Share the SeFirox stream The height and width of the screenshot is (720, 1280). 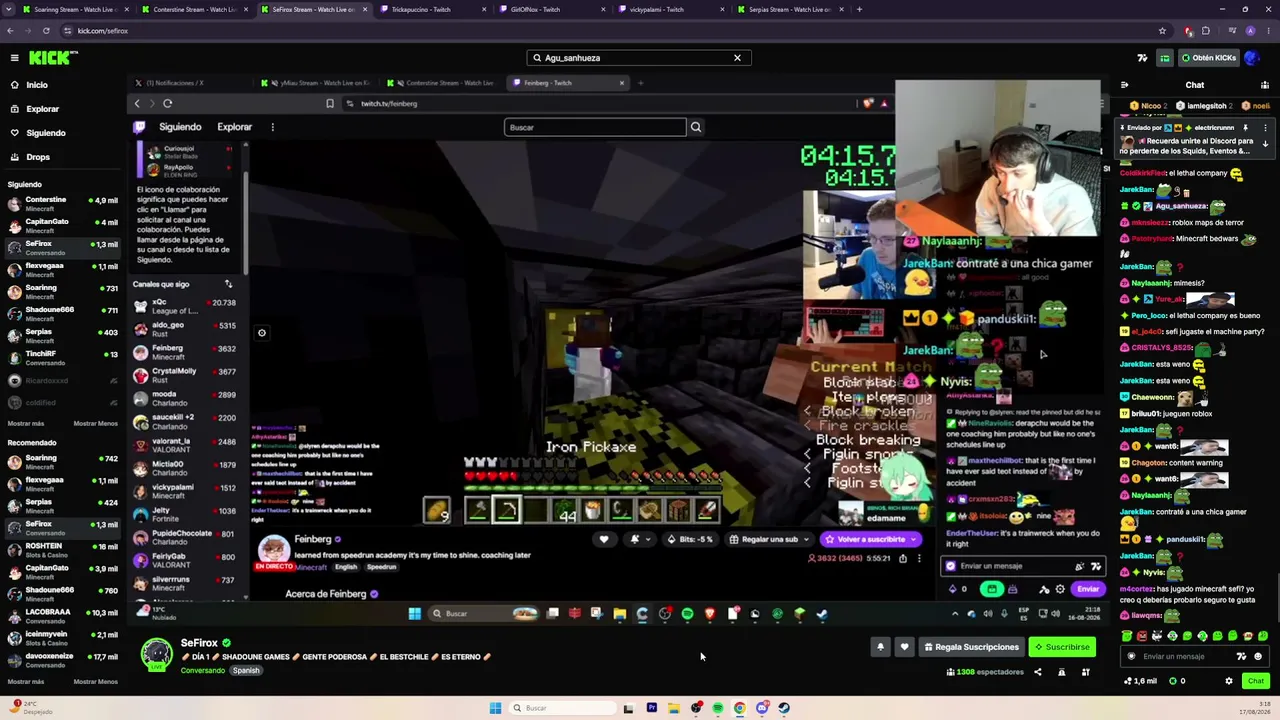[x=1037, y=672]
